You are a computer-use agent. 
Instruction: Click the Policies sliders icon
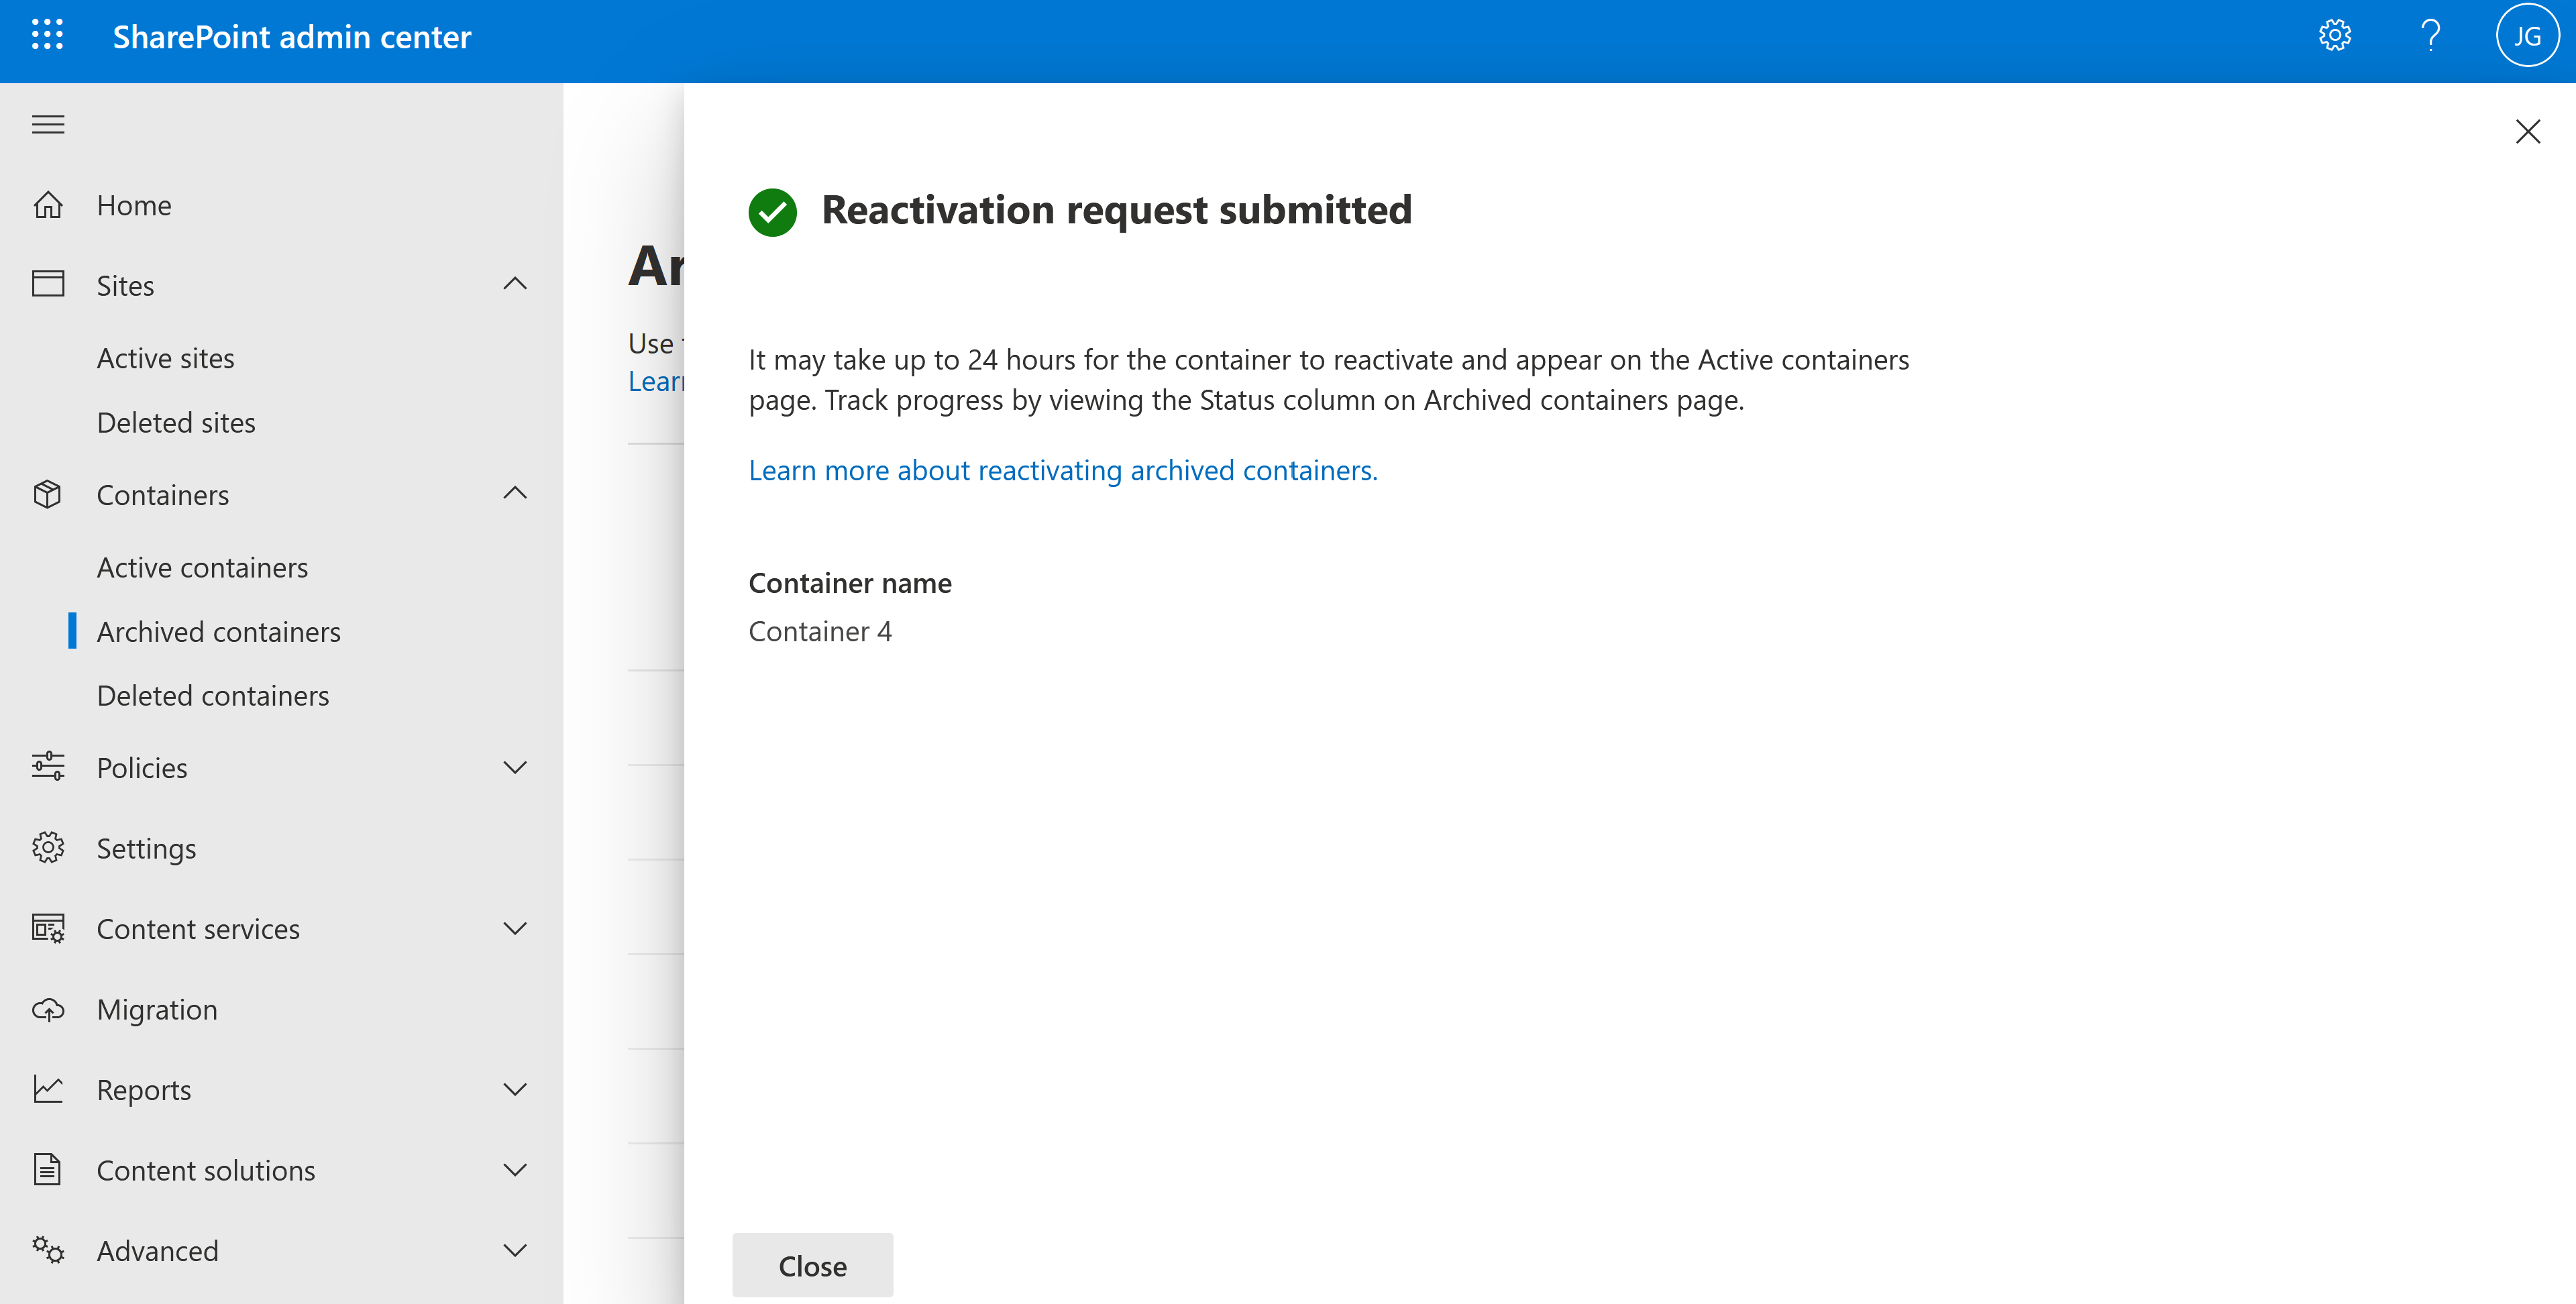[47, 766]
